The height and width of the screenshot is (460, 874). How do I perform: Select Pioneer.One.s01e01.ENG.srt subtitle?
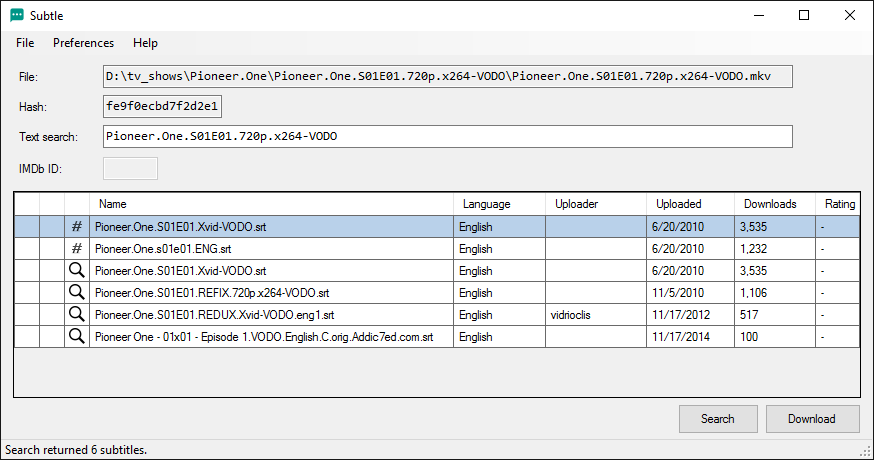pos(163,249)
